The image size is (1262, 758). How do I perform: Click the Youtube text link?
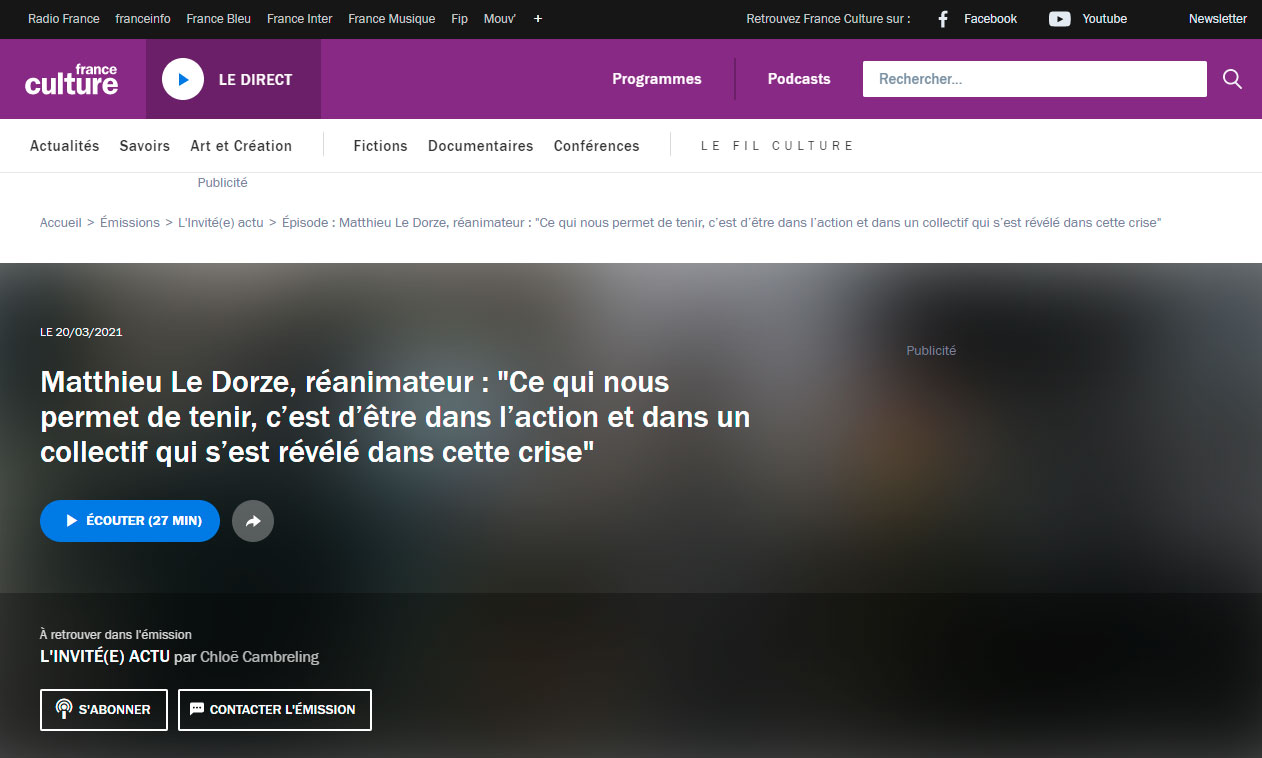pyautogui.click(x=1105, y=19)
